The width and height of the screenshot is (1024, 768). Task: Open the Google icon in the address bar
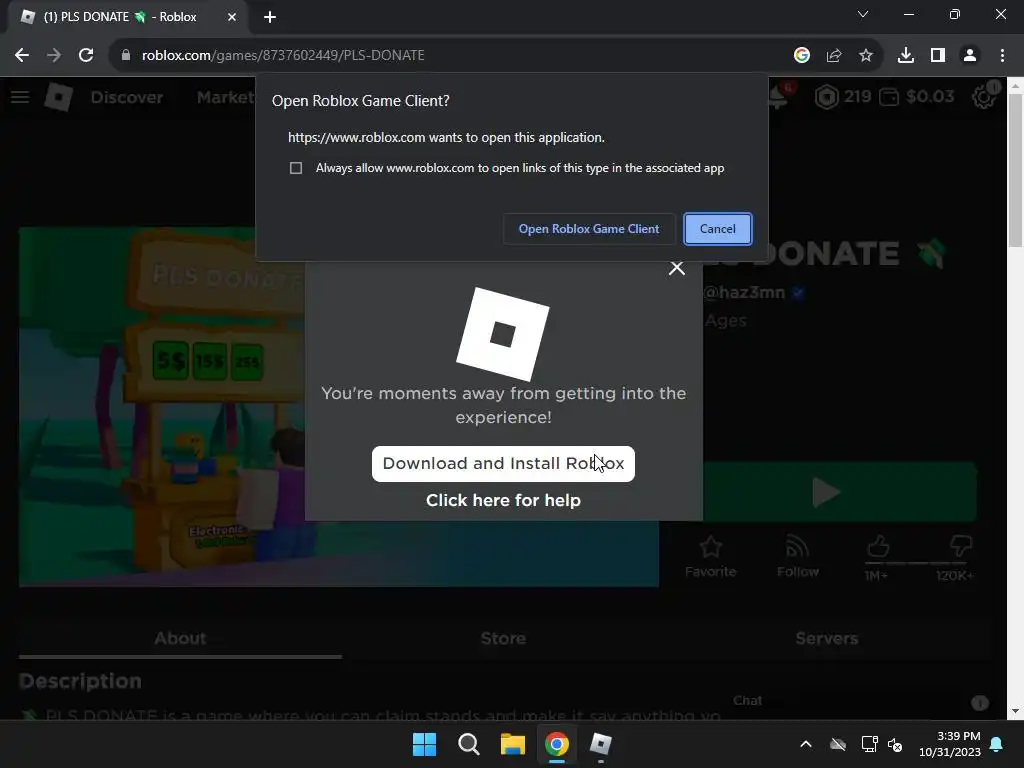pyautogui.click(x=802, y=56)
